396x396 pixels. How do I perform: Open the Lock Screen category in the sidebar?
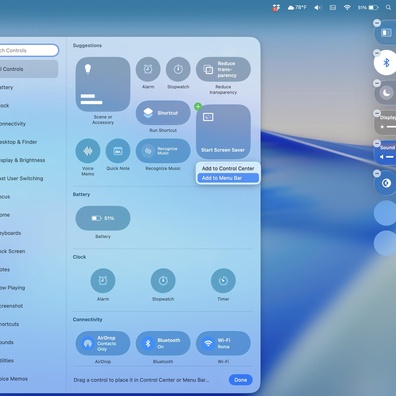[x=28, y=251]
